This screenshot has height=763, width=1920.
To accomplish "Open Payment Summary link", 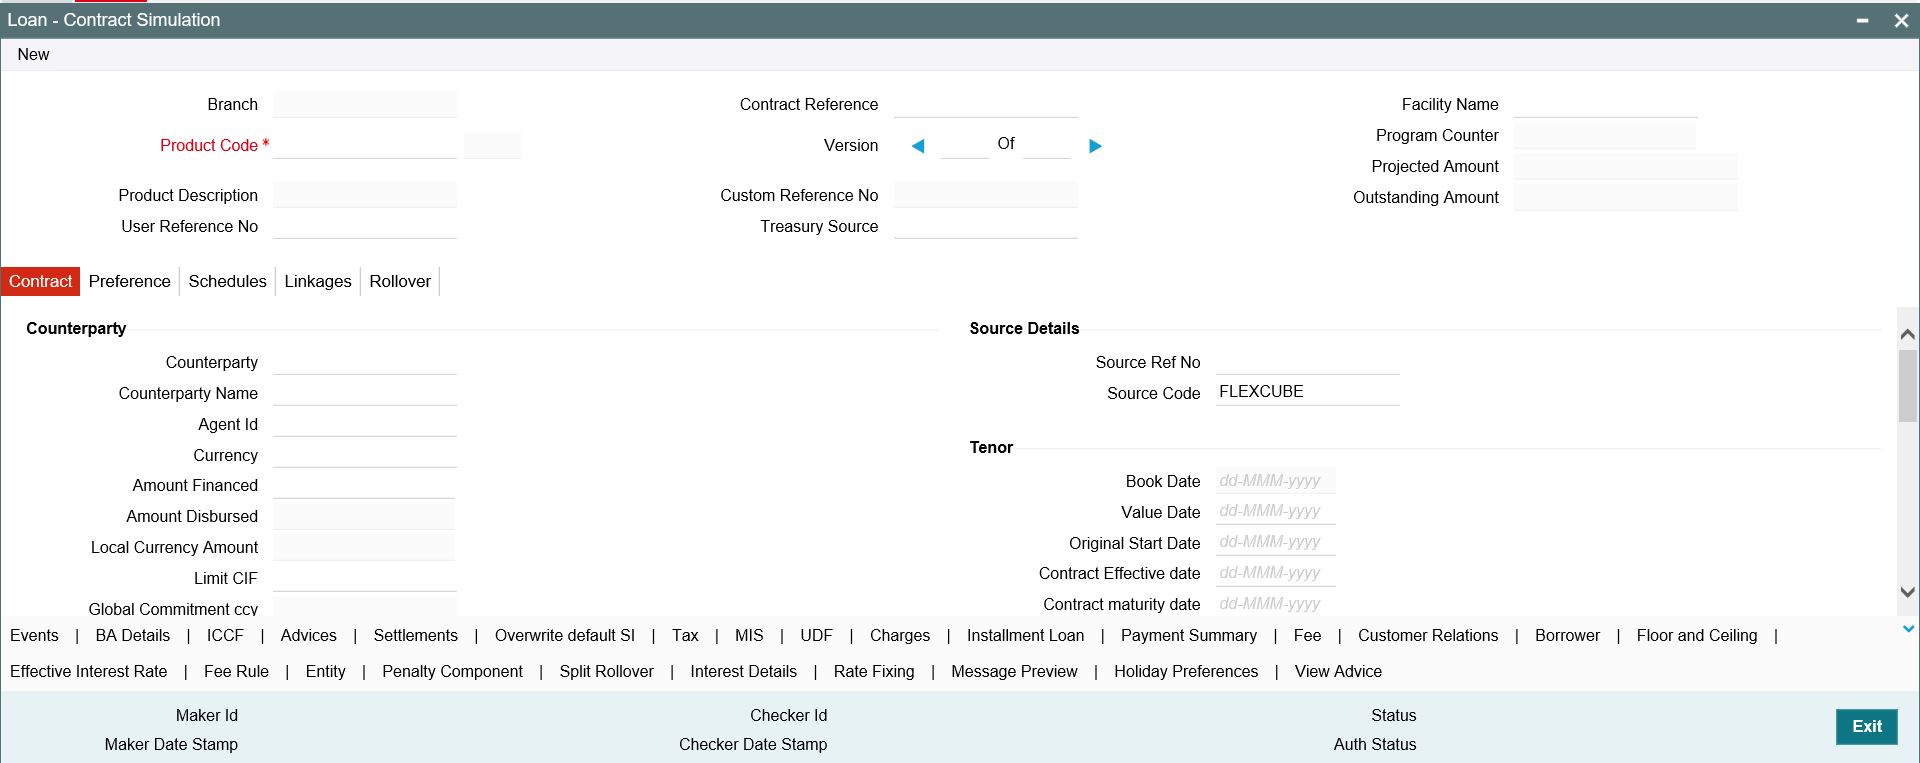I will [1189, 636].
